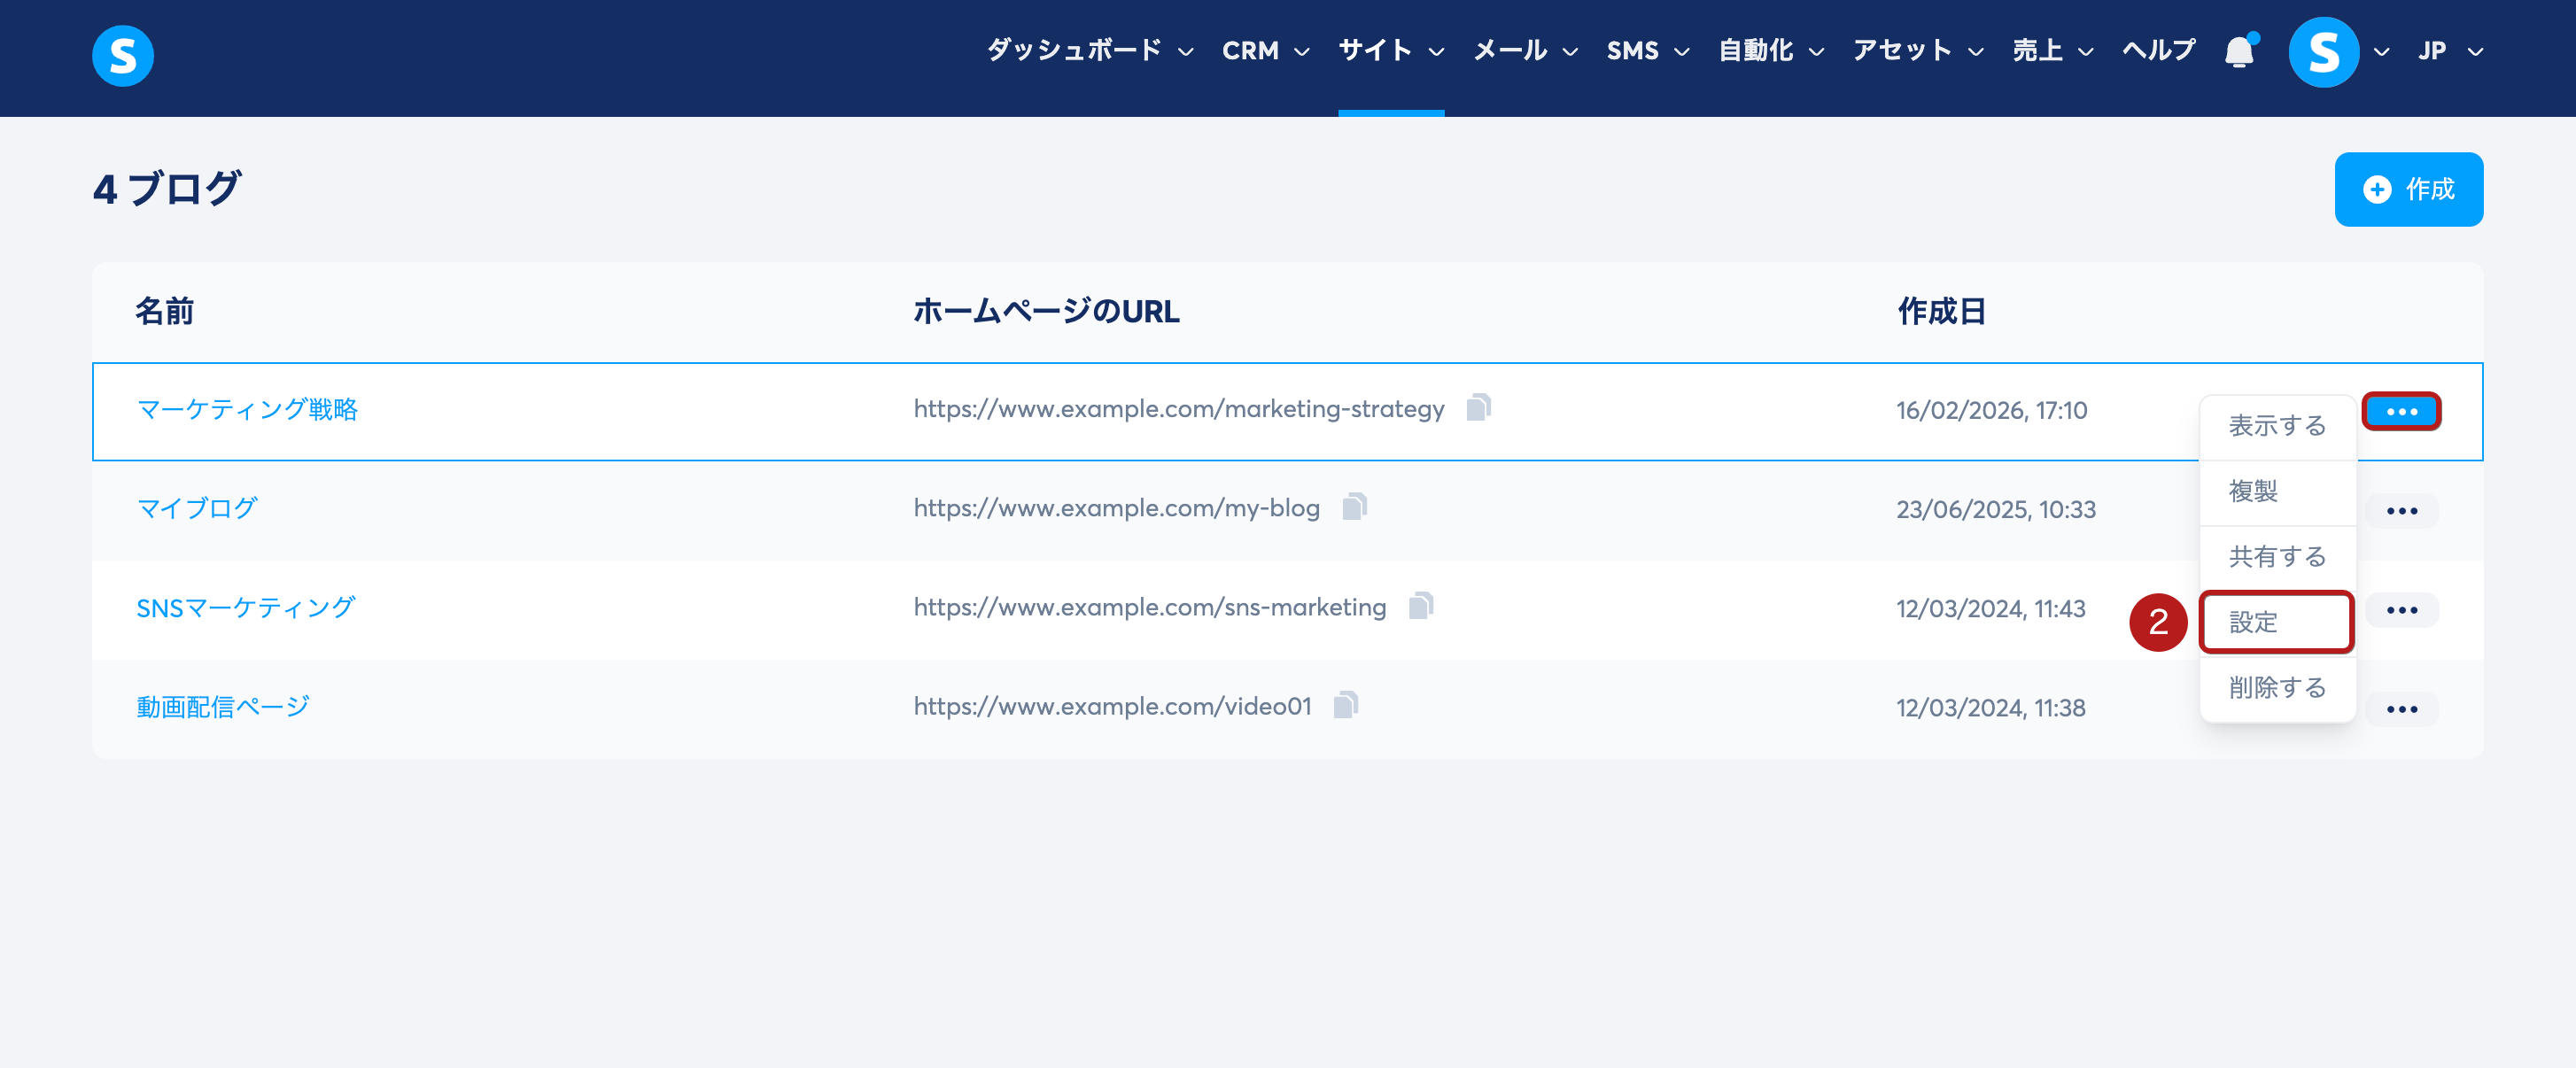The width and height of the screenshot is (2576, 1068).
Task: Expand the ダッシュボード menu
Action: point(1090,50)
